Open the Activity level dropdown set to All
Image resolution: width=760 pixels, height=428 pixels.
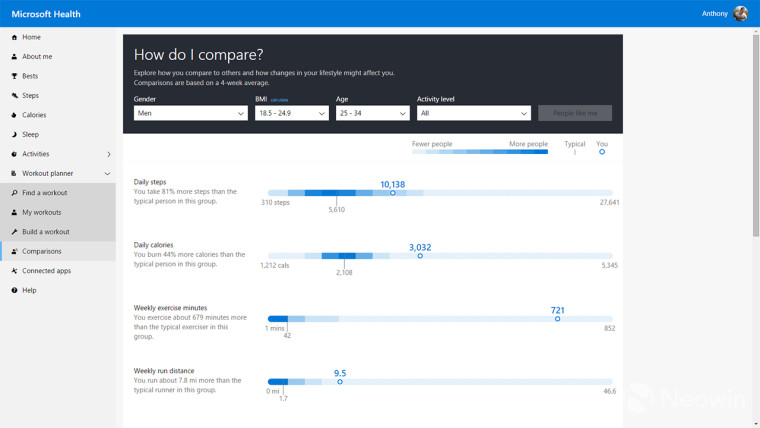click(x=474, y=113)
